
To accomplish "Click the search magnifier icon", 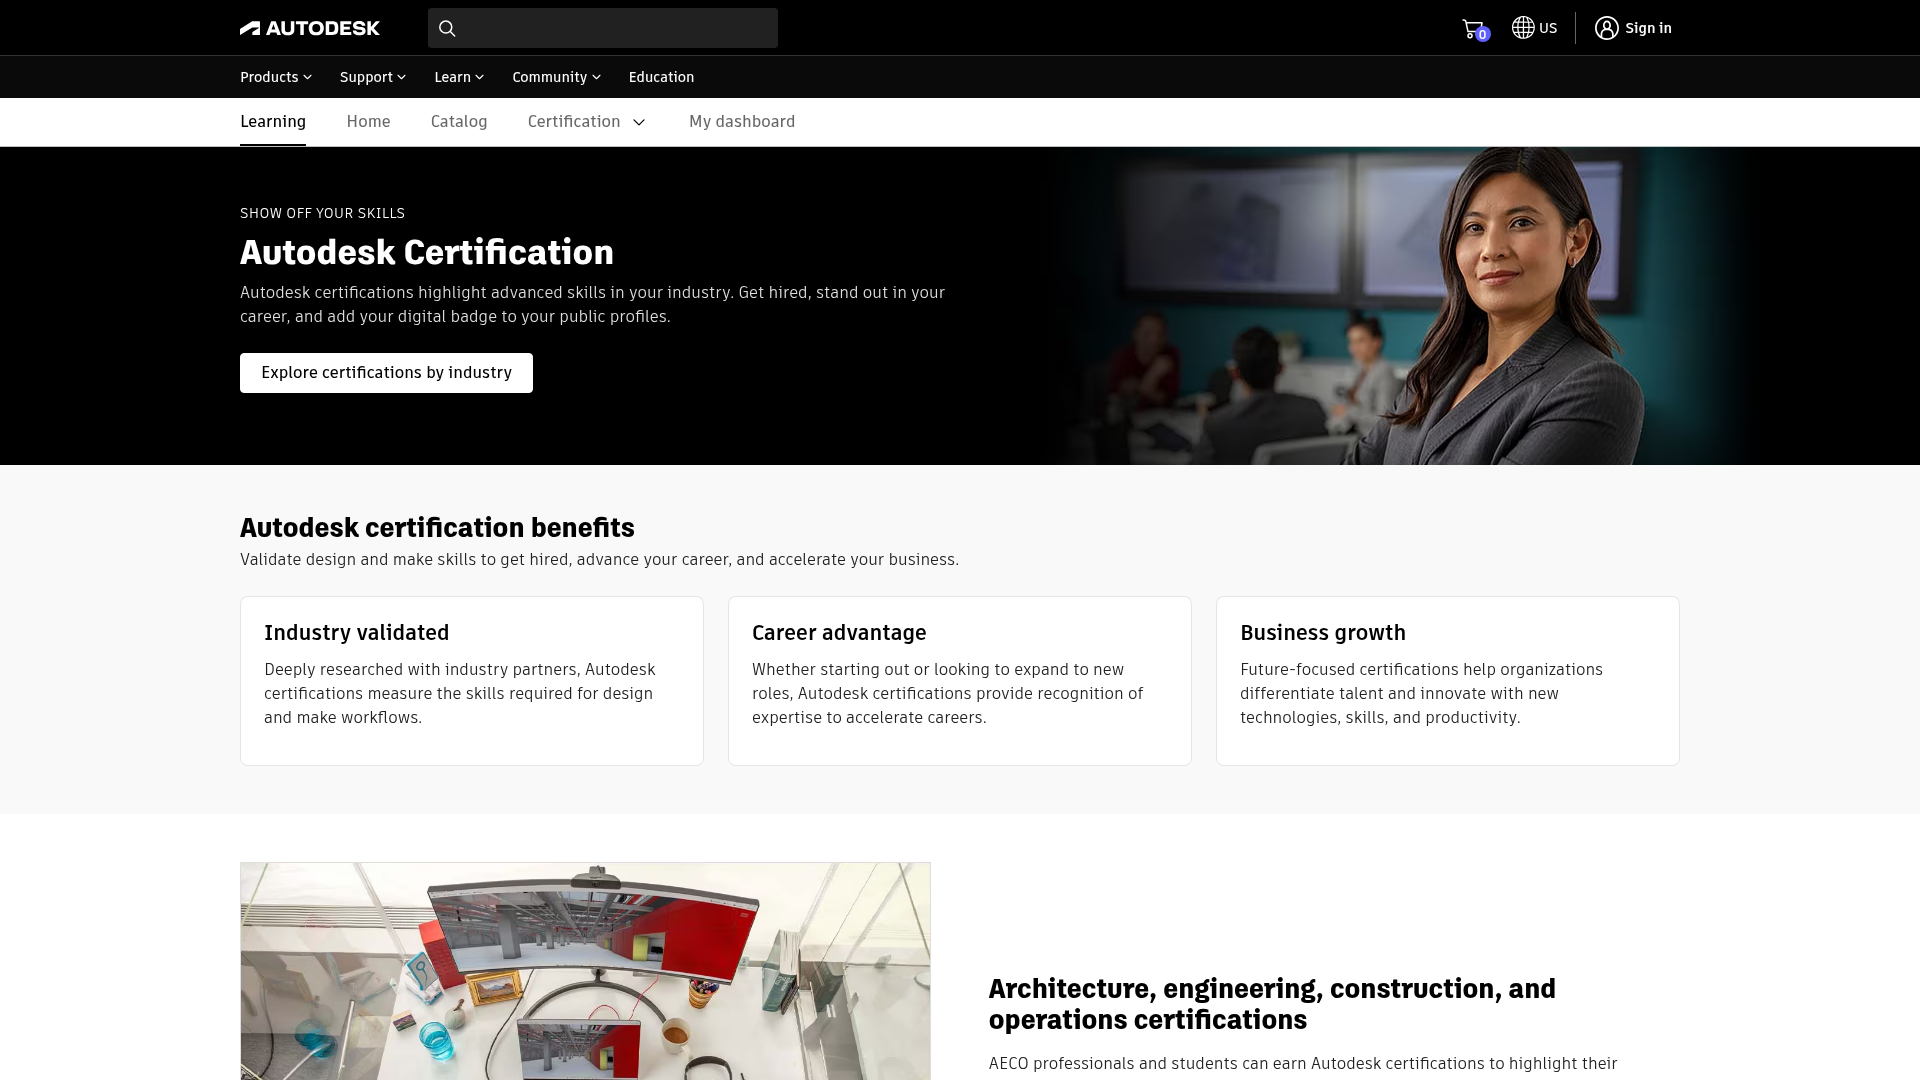I will 447,28.
